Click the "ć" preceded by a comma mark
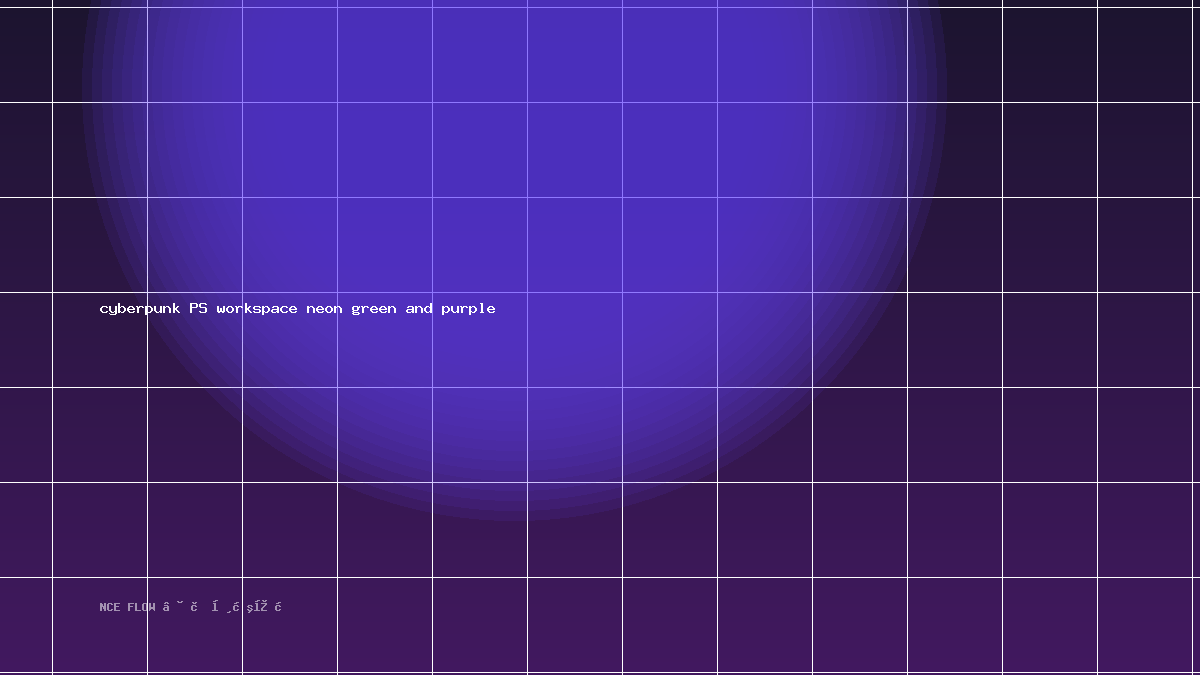The image size is (1200, 675). pyautogui.click(x=236, y=606)
